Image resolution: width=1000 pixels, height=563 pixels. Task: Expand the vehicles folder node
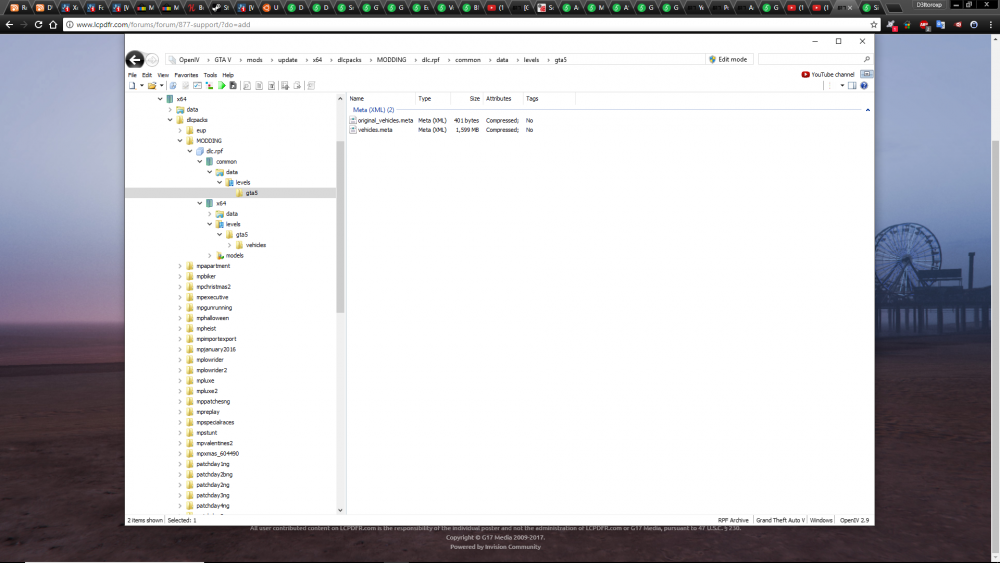pos(230,245)
